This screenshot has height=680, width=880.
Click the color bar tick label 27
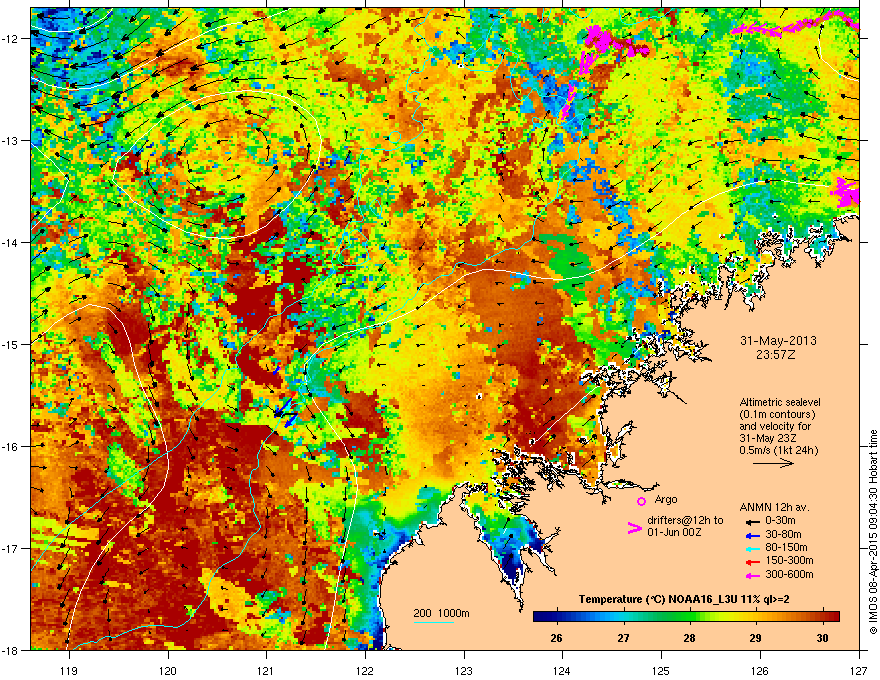point(623,638)
